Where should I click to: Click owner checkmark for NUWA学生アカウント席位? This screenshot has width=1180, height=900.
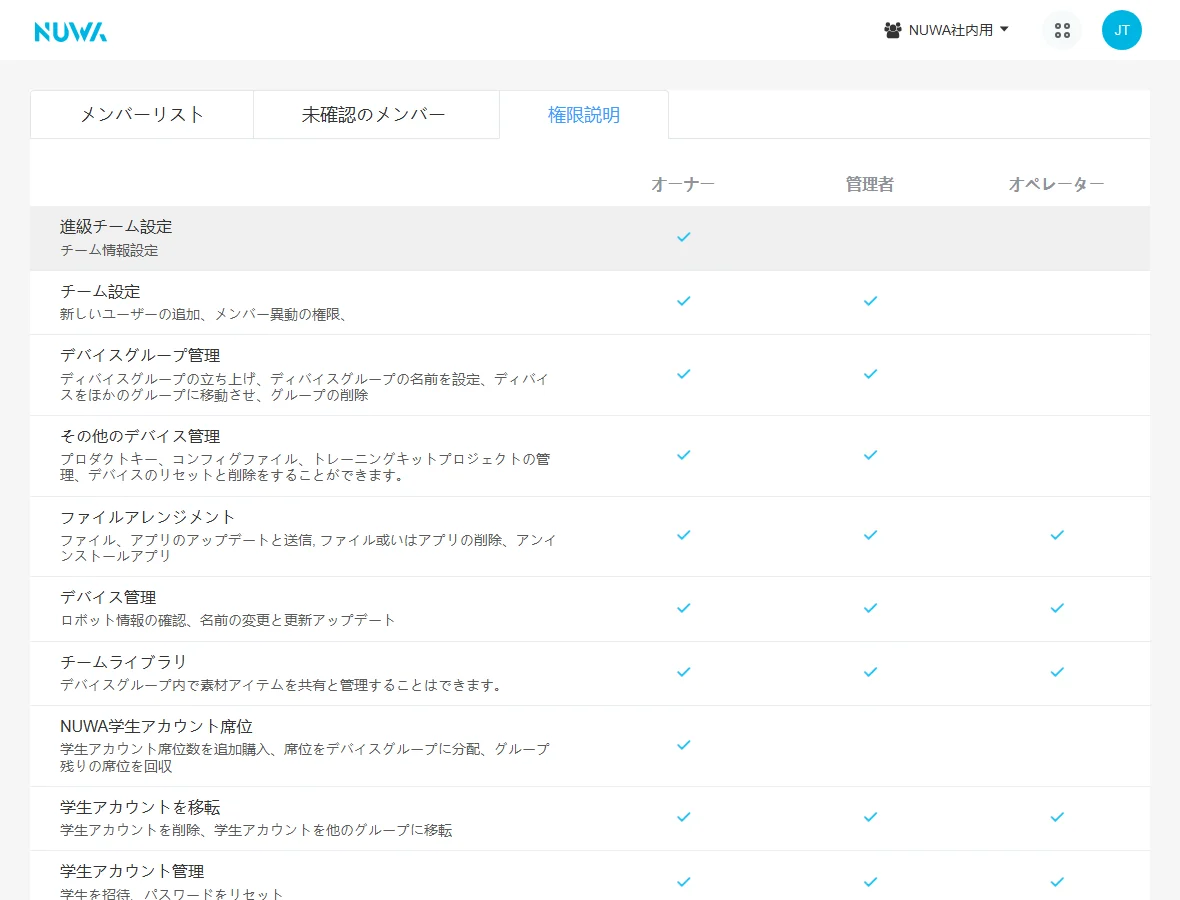coord(683,745)
